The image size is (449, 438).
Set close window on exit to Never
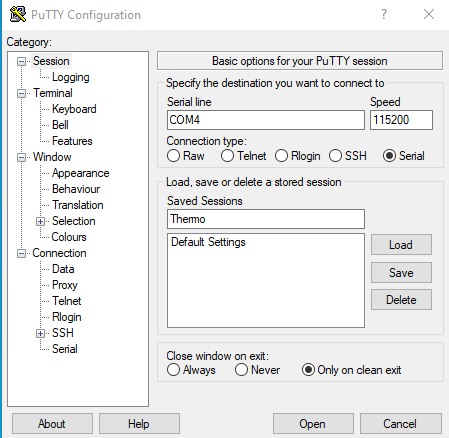[241, 370]
